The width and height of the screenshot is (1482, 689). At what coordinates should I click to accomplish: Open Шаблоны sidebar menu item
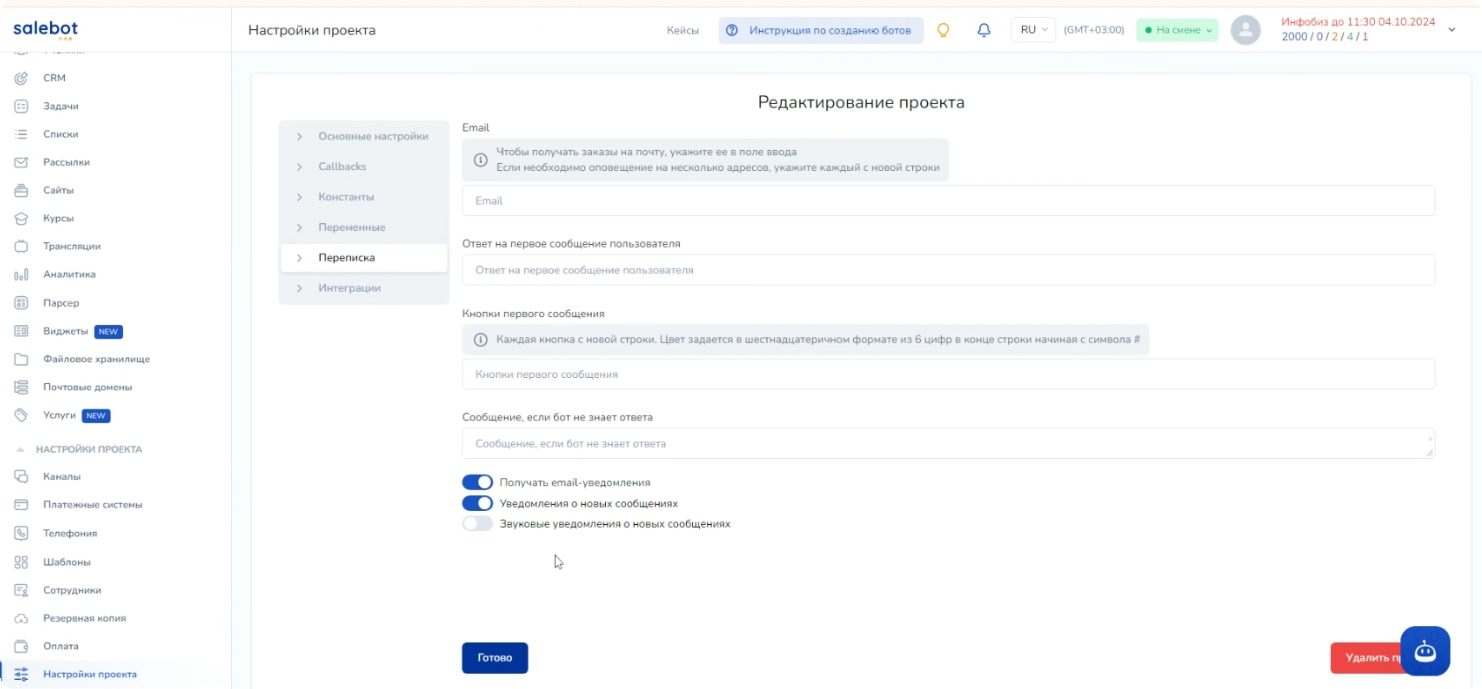[67, 562]
